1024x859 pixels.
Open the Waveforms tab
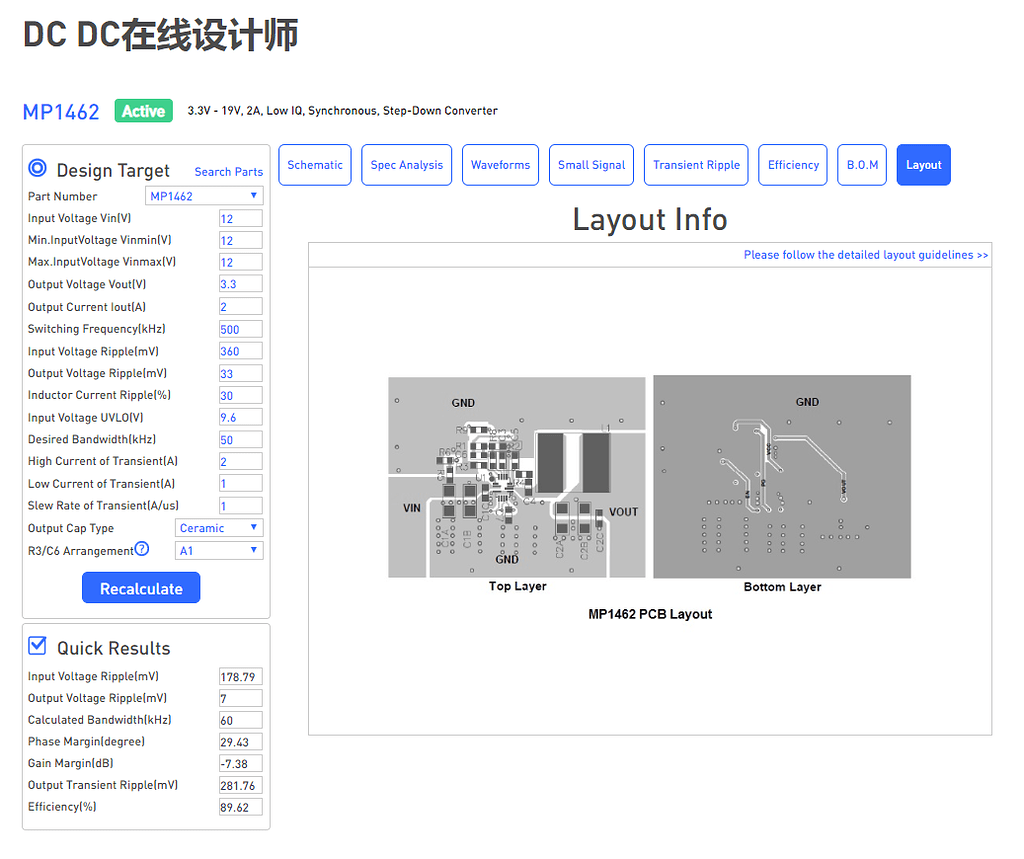coord(500,164)
